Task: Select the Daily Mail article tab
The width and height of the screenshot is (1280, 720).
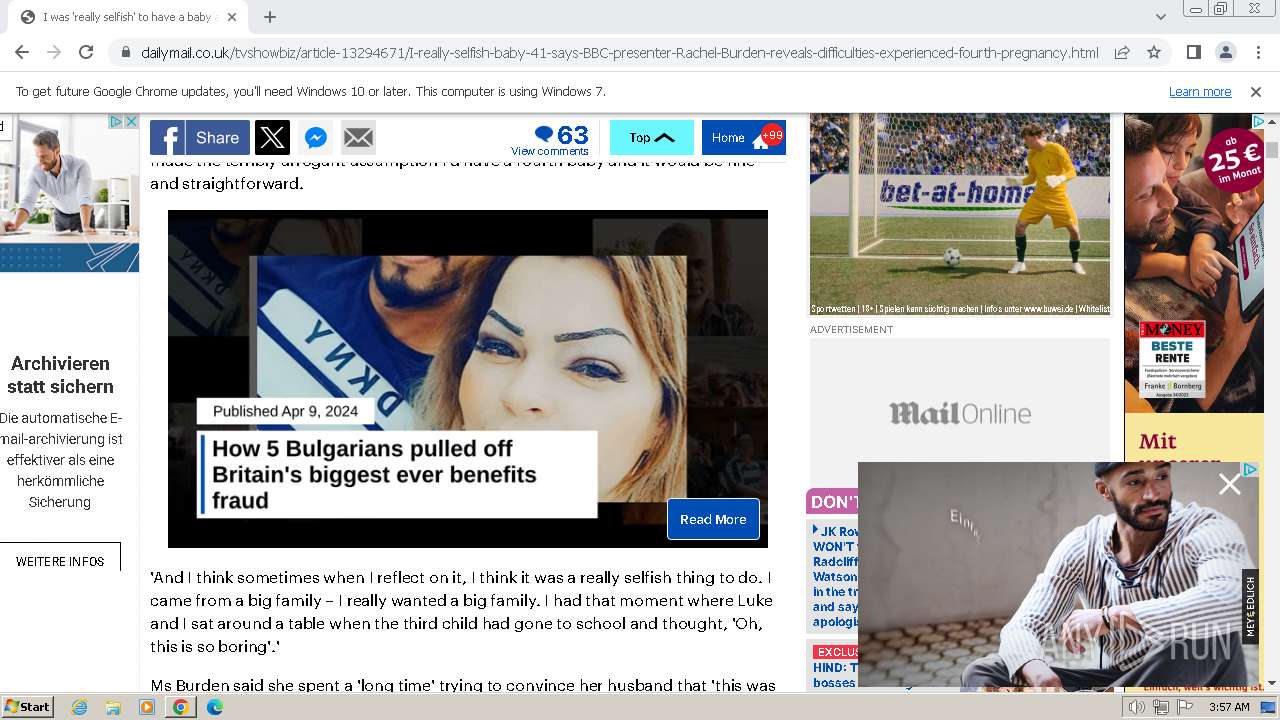Action: tap(130, 17)
